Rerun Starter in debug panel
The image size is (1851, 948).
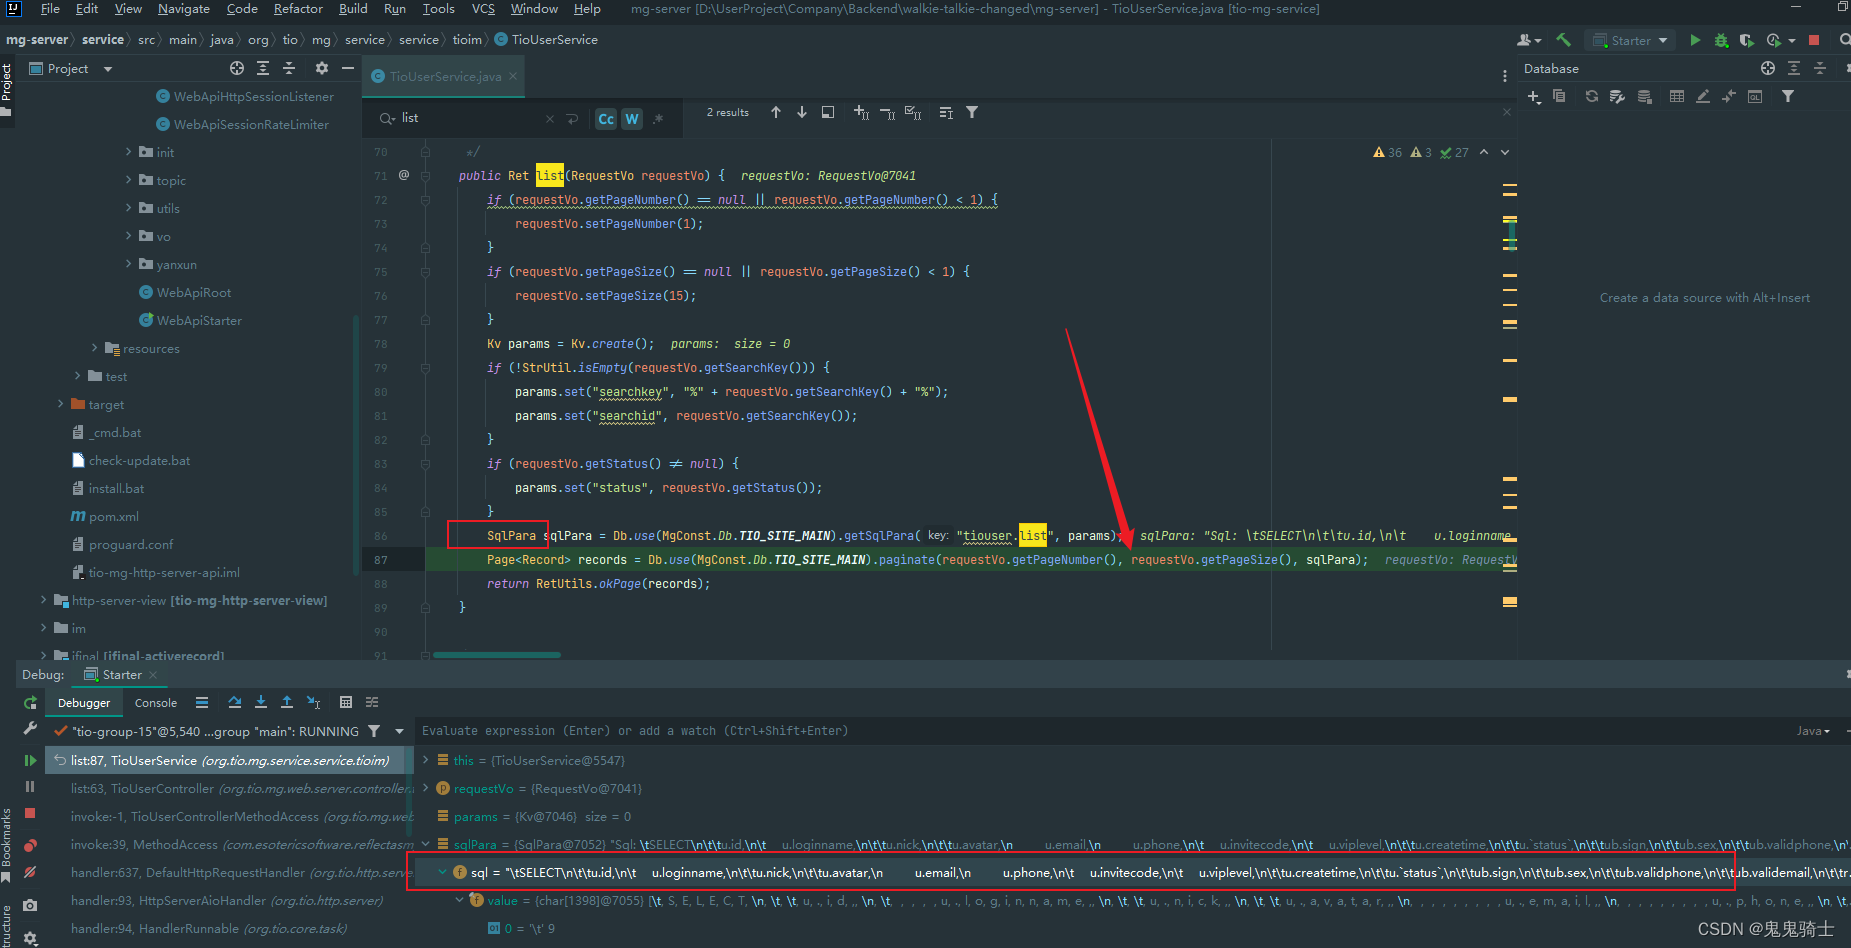click(x=30, y=703)
